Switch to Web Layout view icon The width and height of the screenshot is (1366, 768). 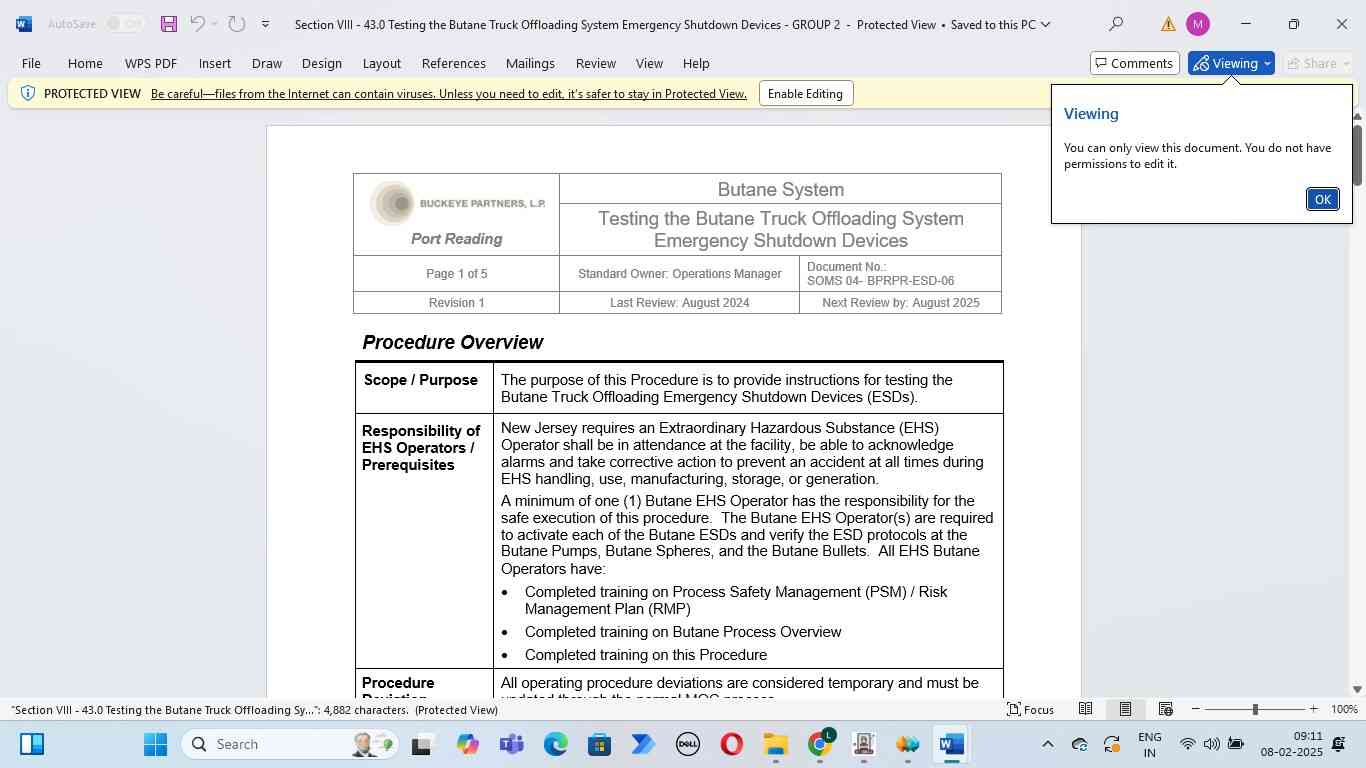click(x=1165, y=710)
